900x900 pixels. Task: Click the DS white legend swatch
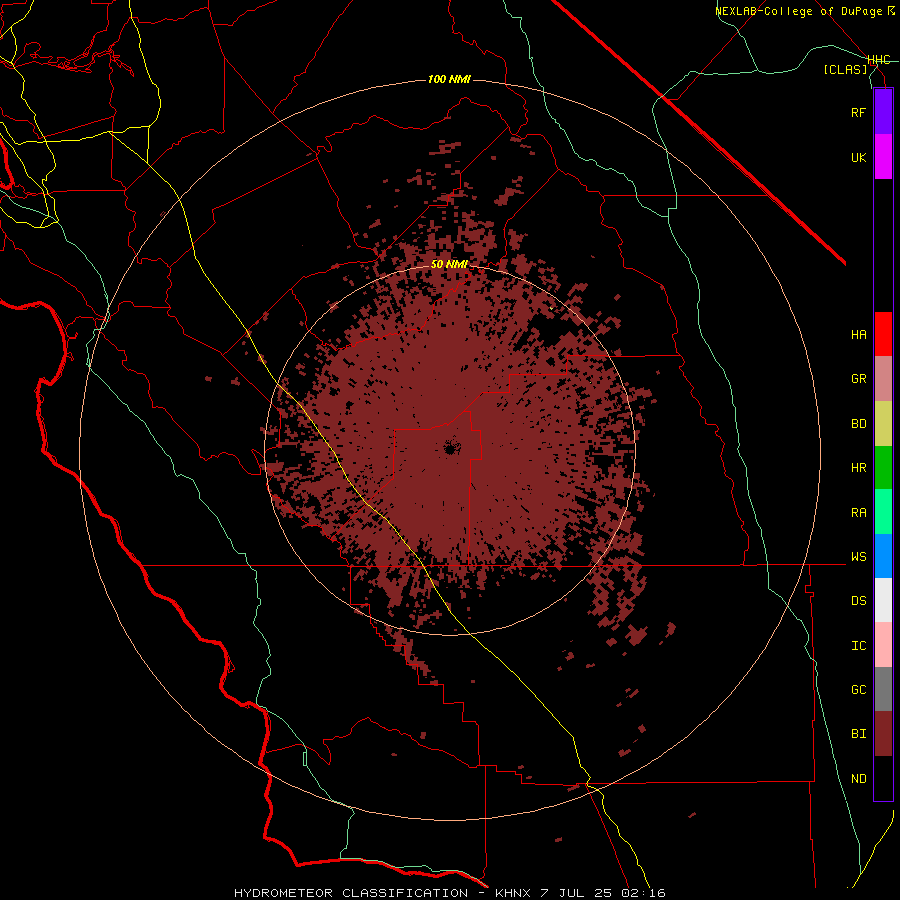click(883, 600)
